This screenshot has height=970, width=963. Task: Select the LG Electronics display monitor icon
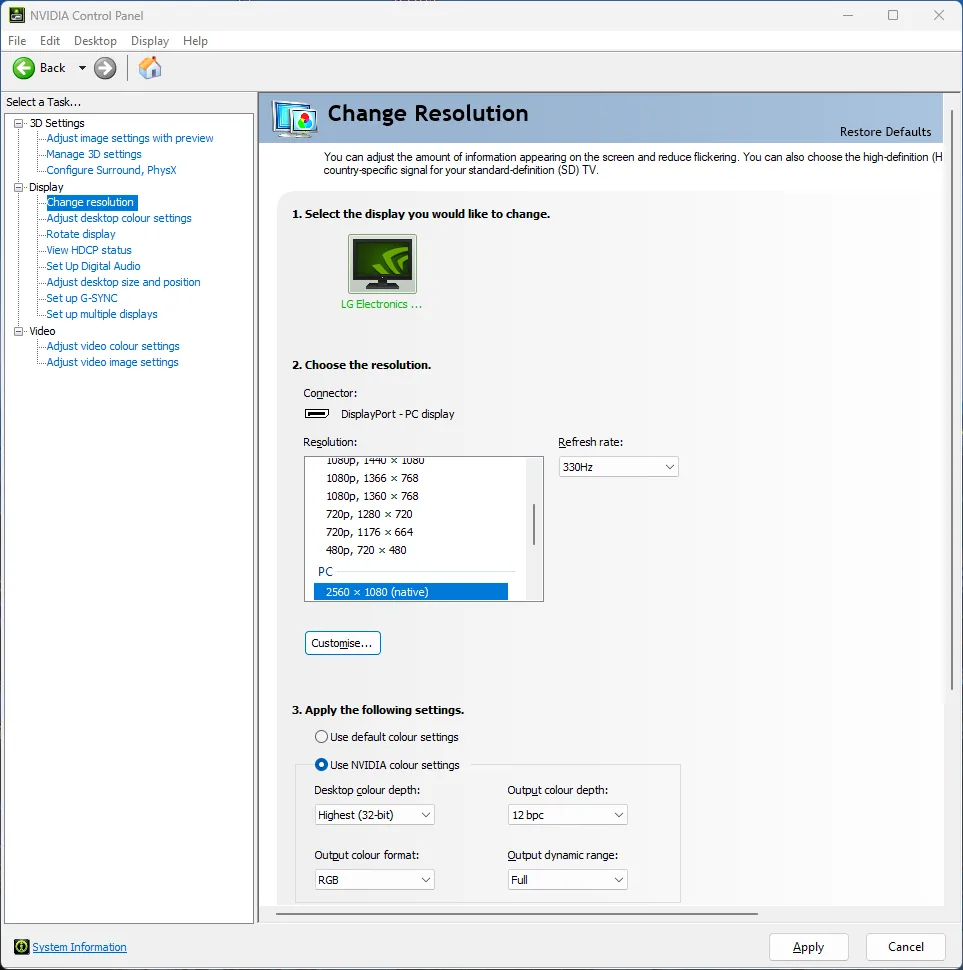(382, 264)
